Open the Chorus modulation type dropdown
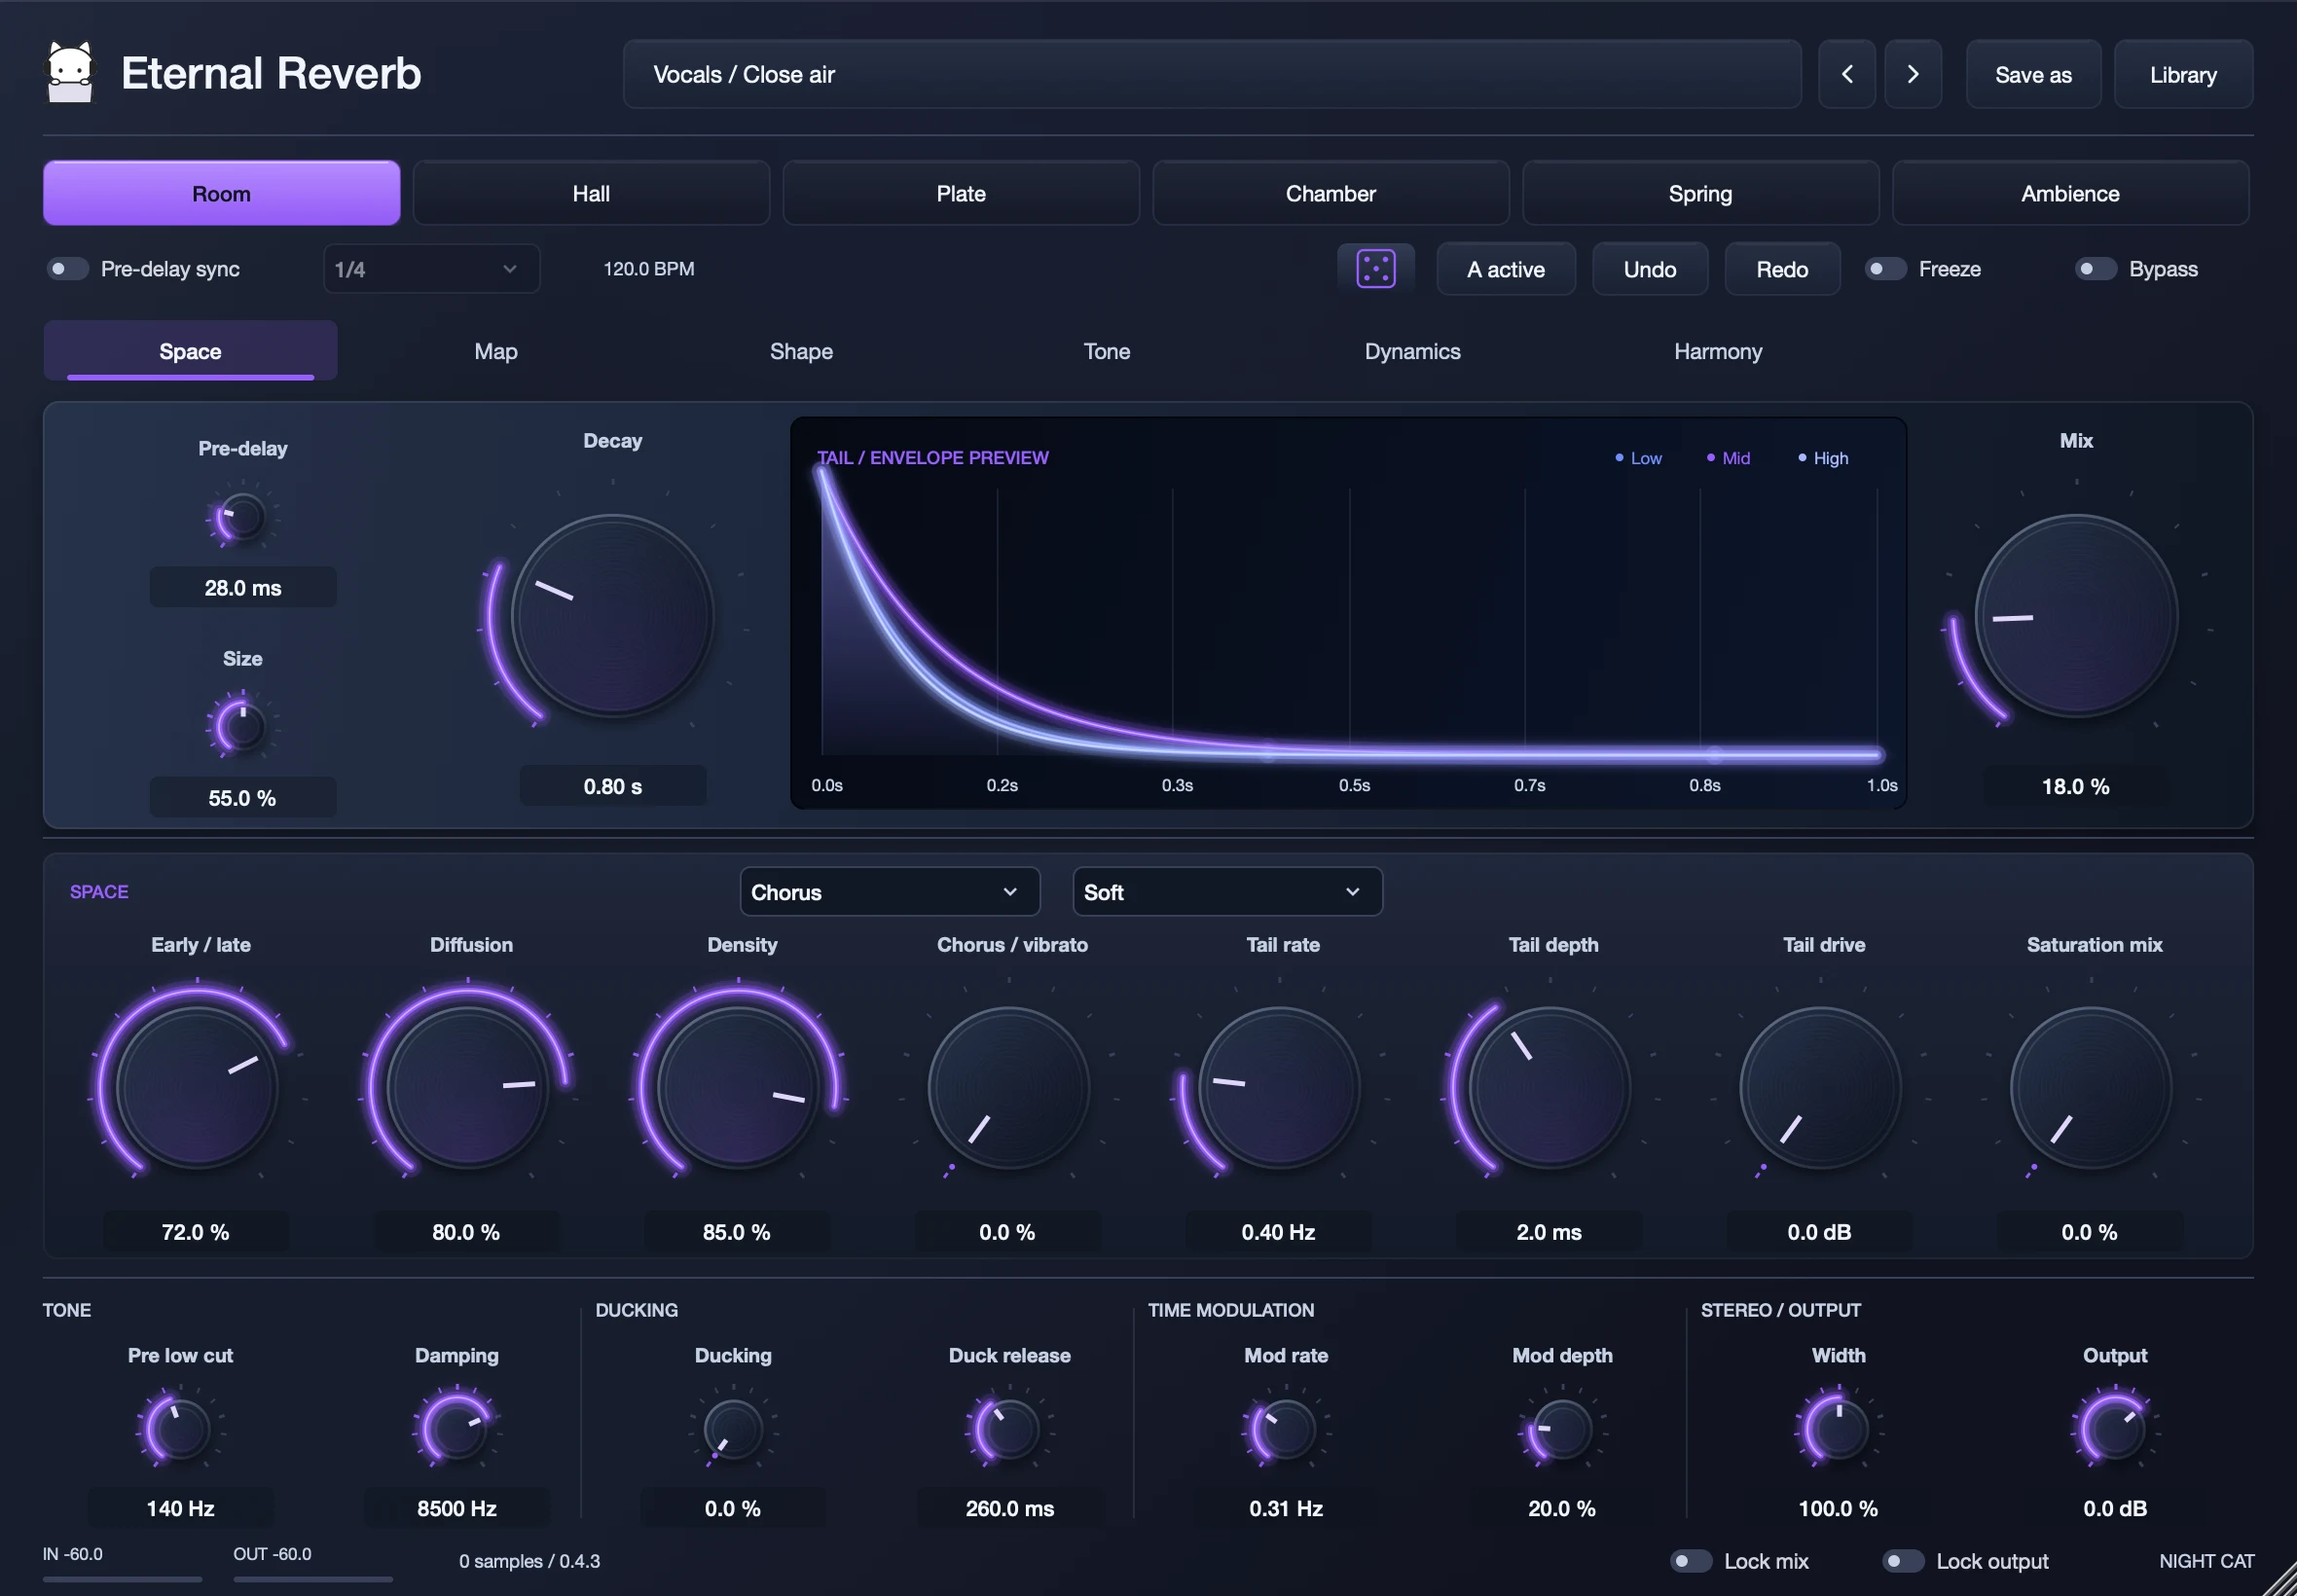Viewport: 2297px width, 1596px height. [890, 891]
